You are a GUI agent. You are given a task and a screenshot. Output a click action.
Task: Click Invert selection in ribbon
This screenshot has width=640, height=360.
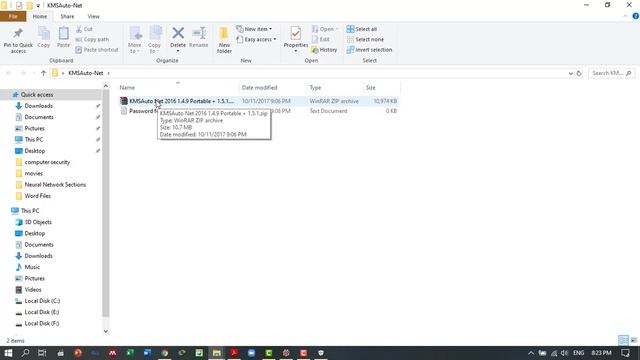point(369,50)
